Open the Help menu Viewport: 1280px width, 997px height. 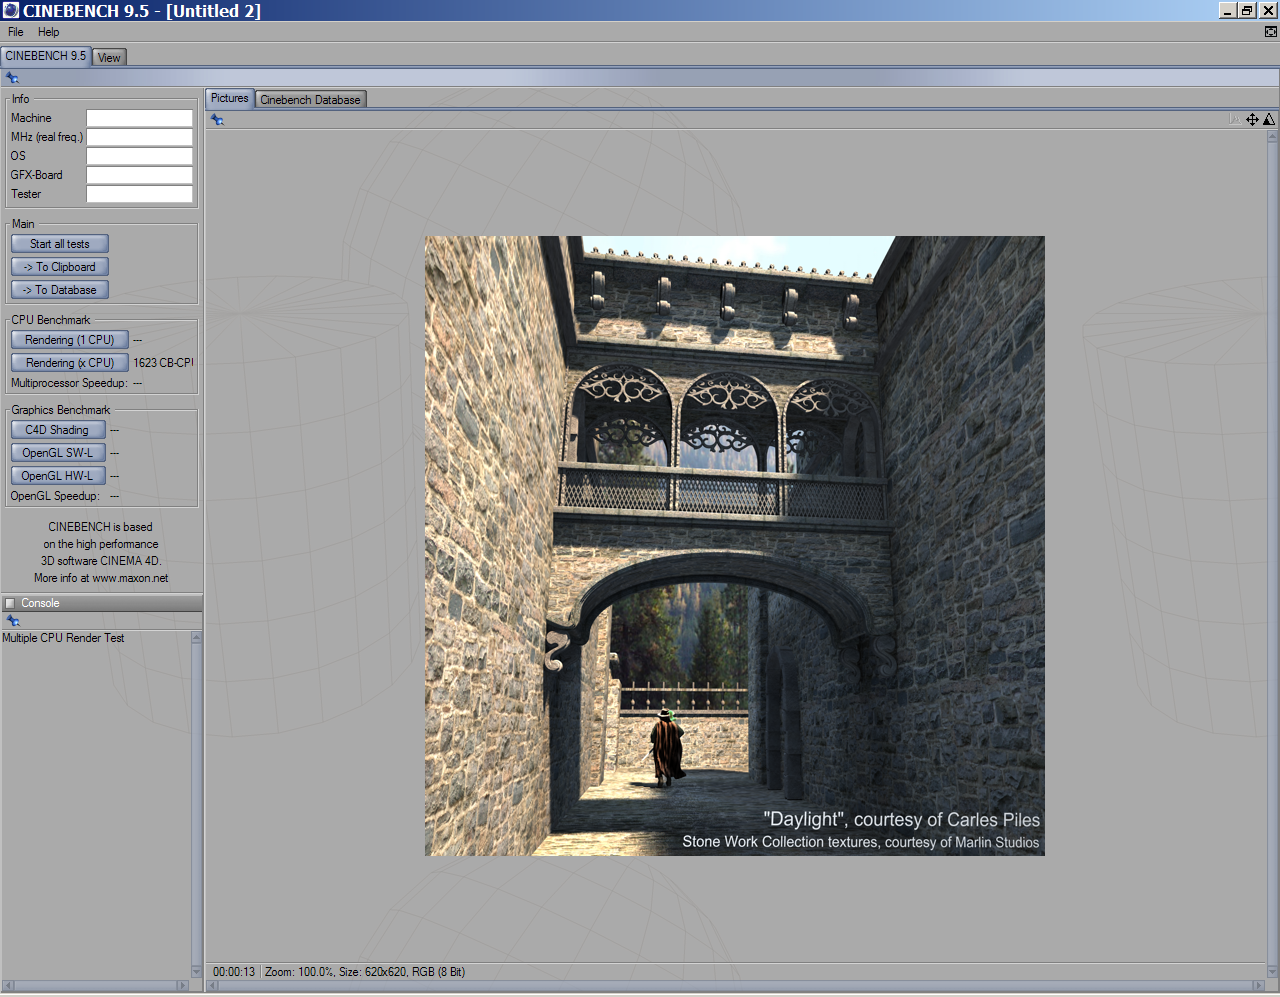[x=48, y=32]
